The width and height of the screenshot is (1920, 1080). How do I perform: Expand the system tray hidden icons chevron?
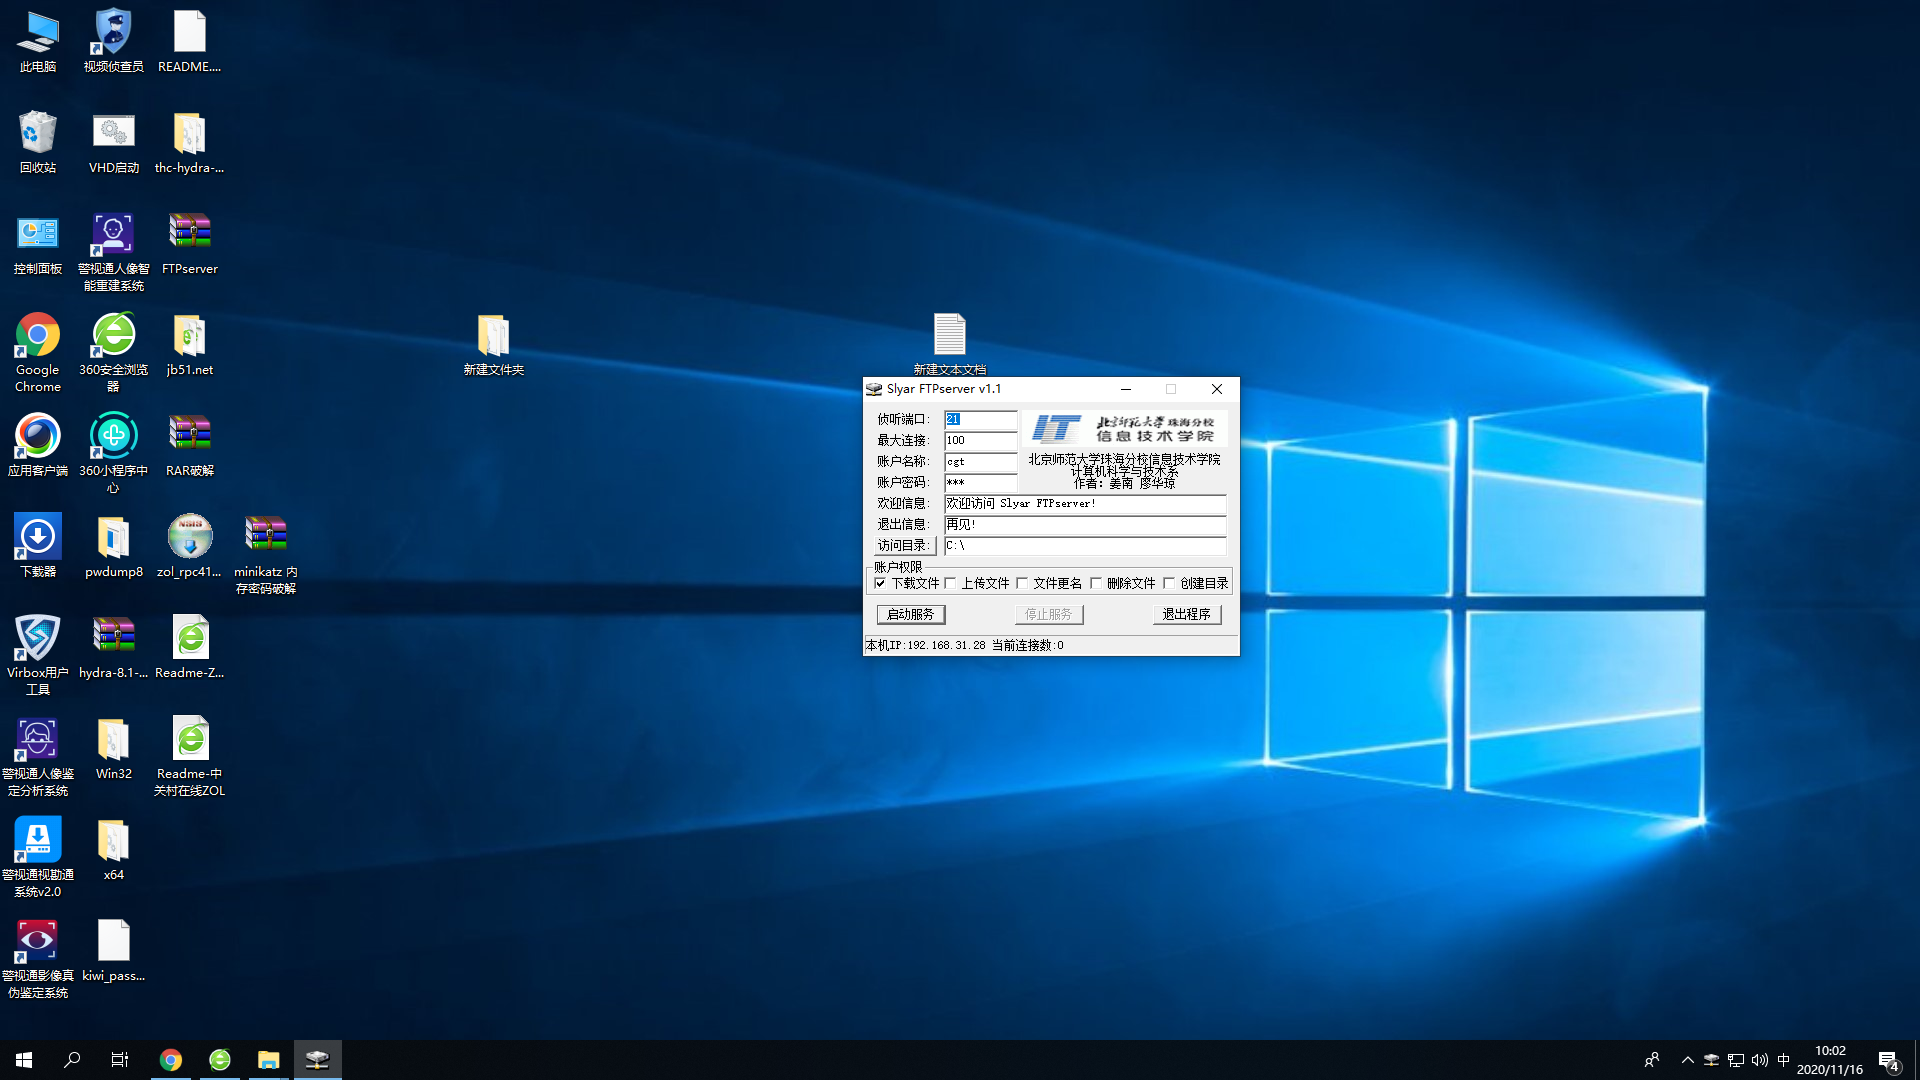coord(1687,1060)
